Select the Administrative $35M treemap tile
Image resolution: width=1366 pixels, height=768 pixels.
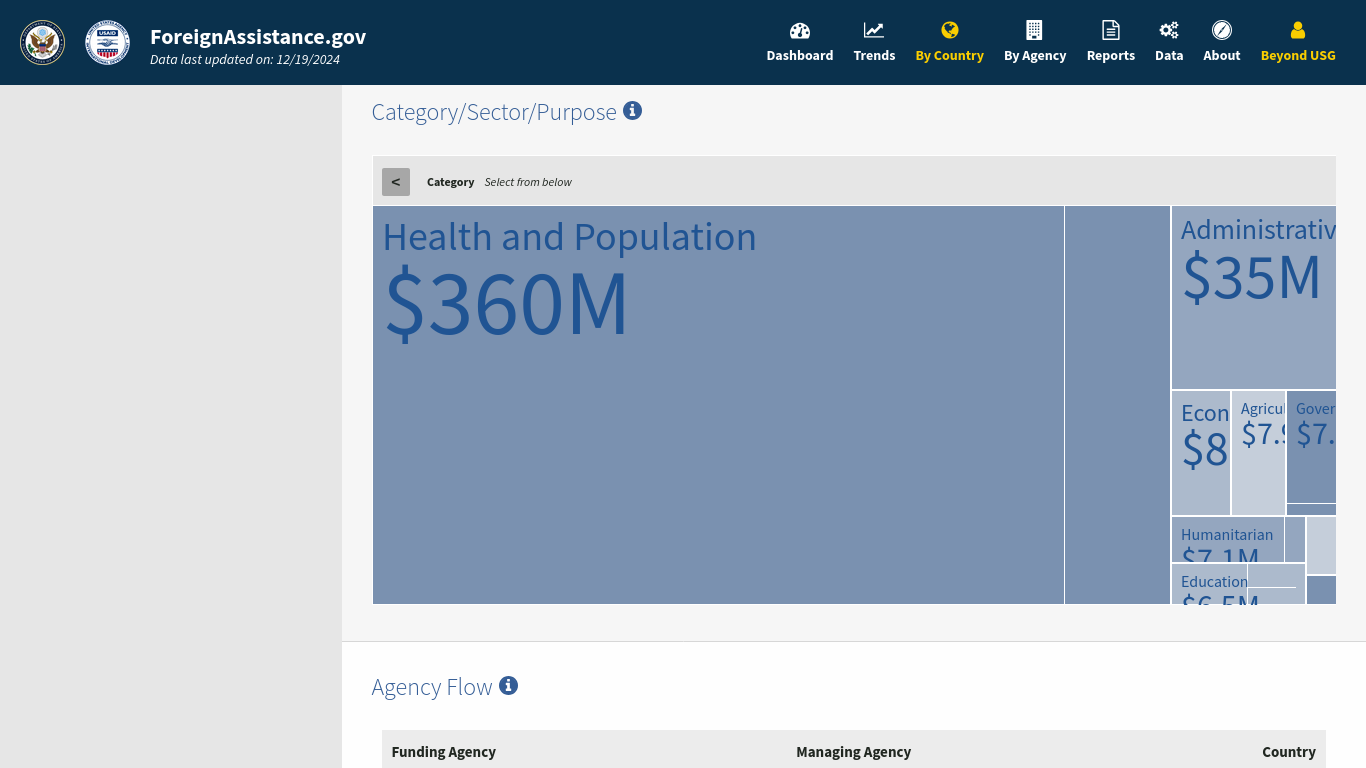point(1254,298)
